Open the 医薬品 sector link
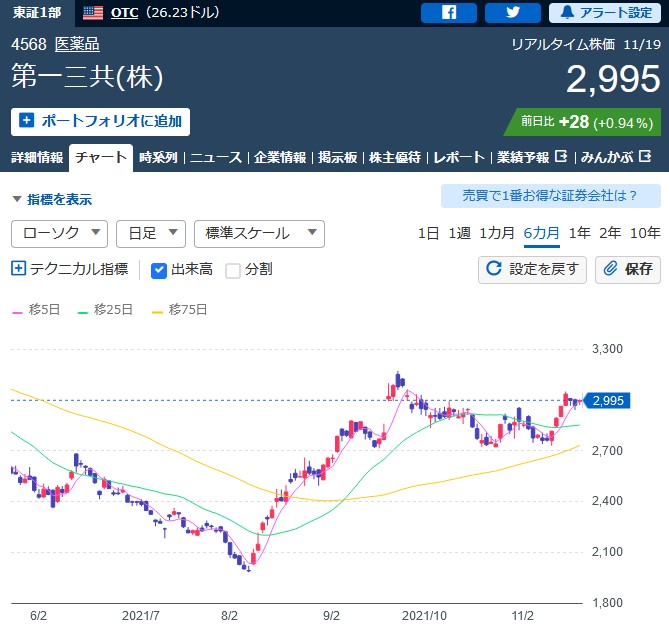 [x=77, y=44]
